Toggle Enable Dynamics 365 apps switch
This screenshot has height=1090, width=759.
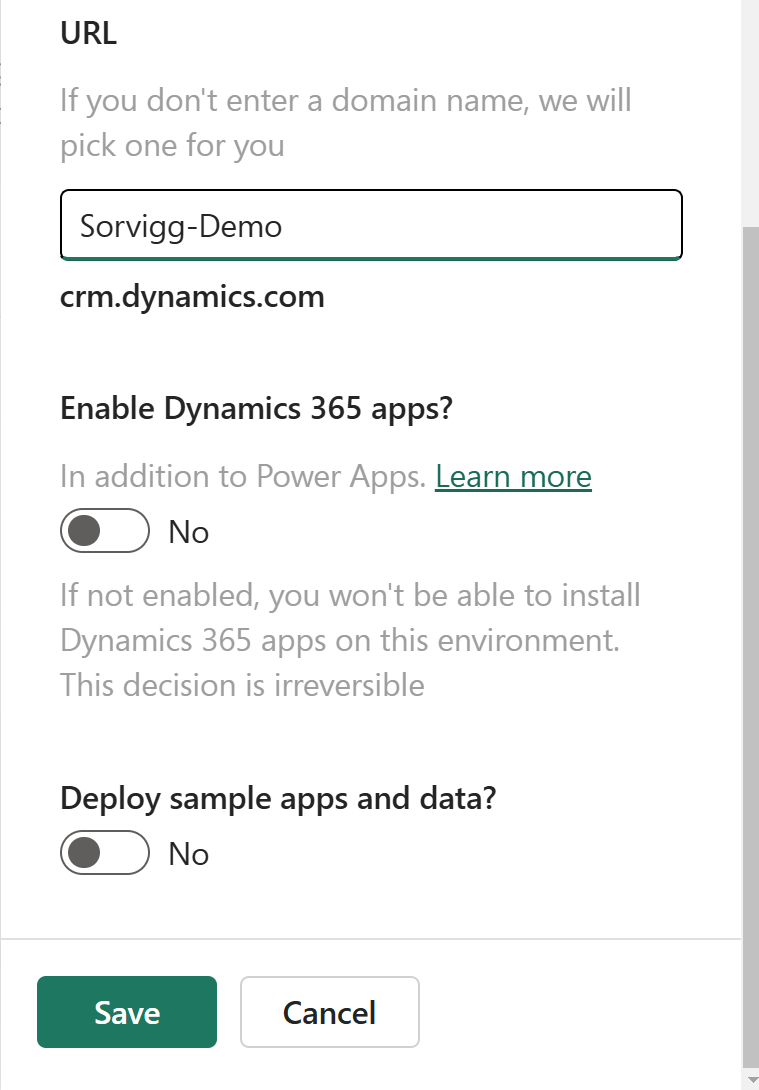(105, 530)
